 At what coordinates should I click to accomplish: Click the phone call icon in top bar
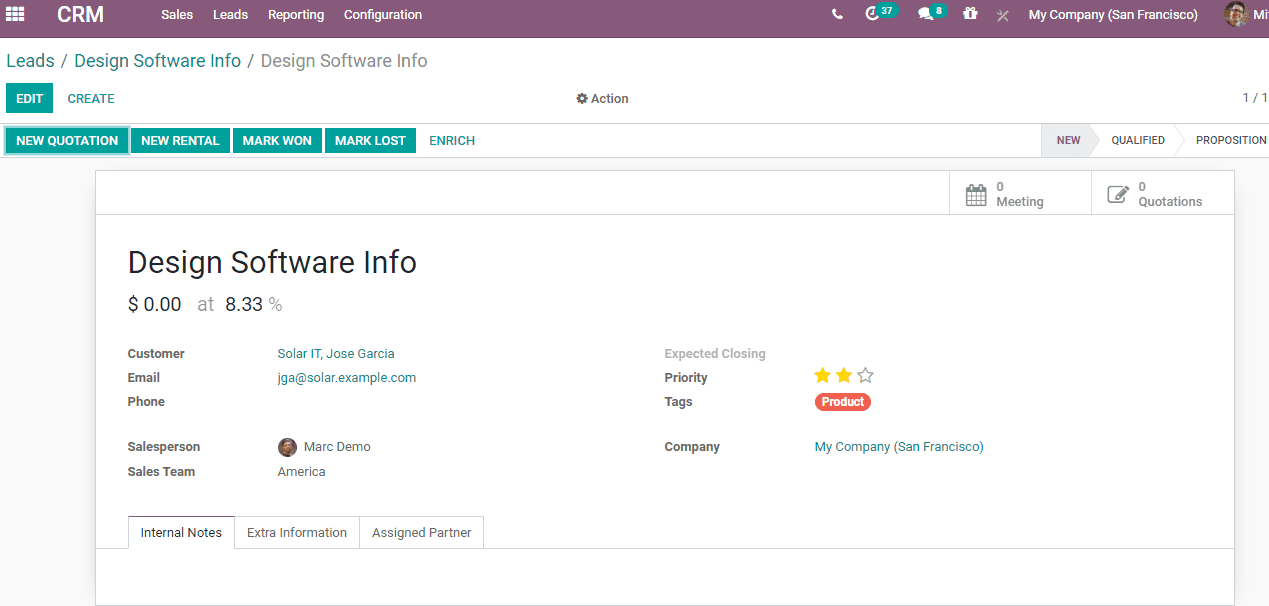click(837, 14)
